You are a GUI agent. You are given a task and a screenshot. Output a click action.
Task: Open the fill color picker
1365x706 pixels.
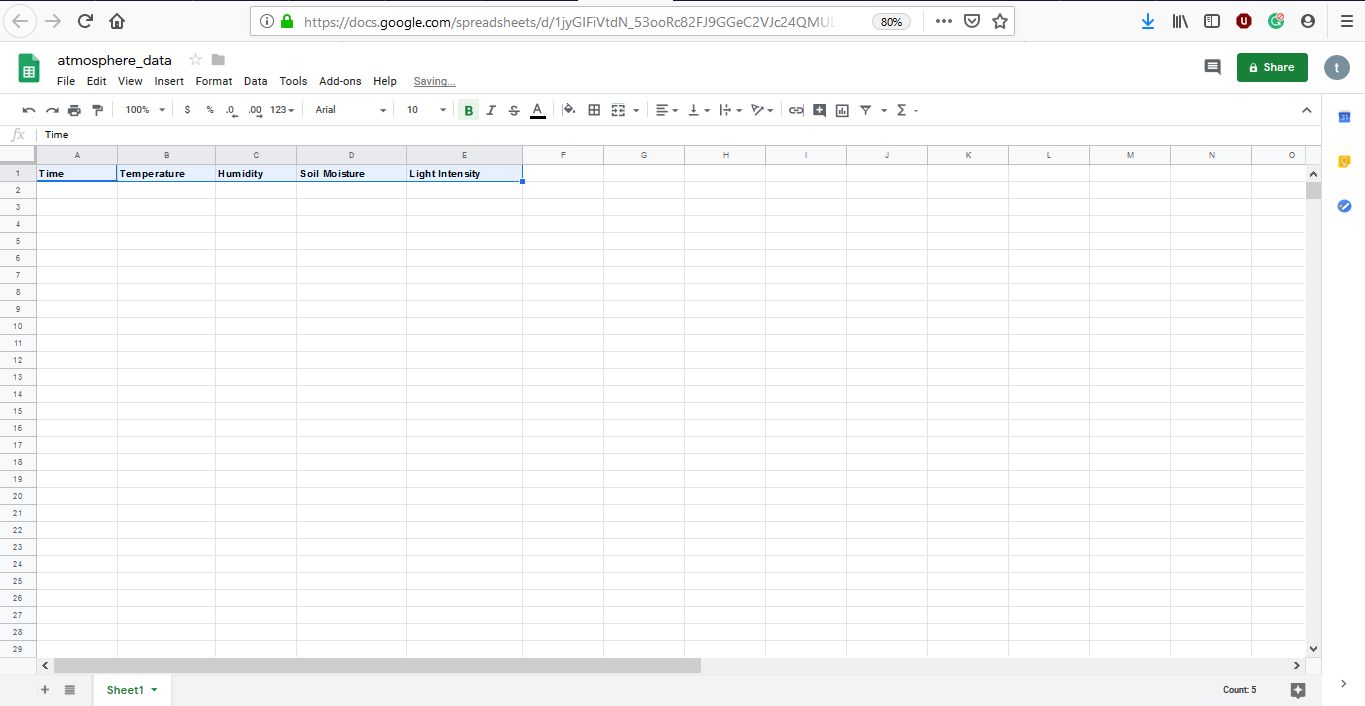pos(569,110)
